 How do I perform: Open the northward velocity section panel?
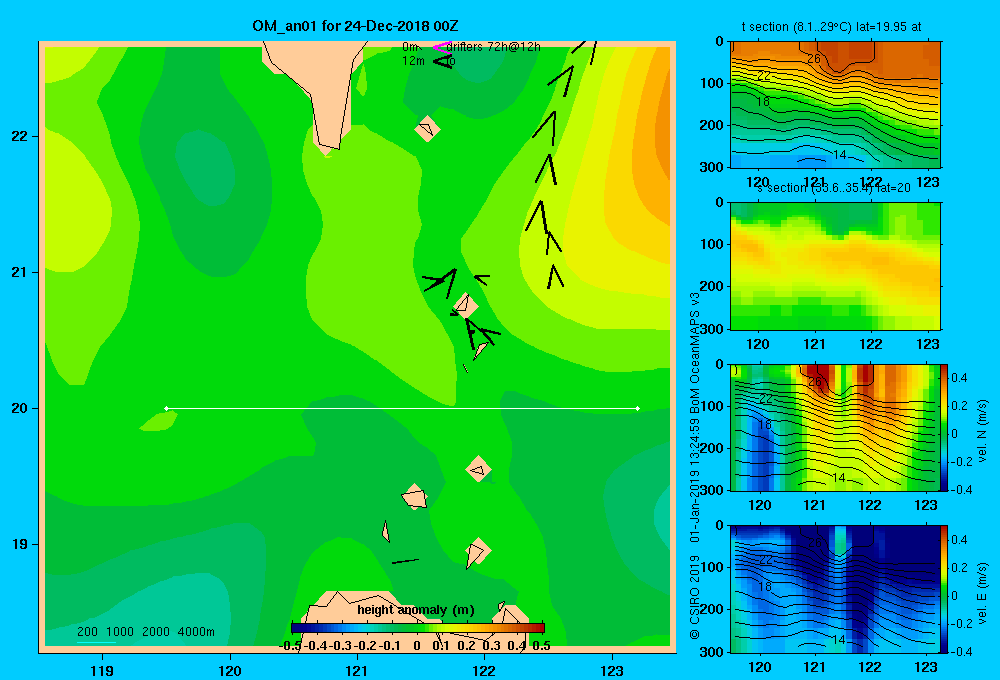[x=835, y=427]
